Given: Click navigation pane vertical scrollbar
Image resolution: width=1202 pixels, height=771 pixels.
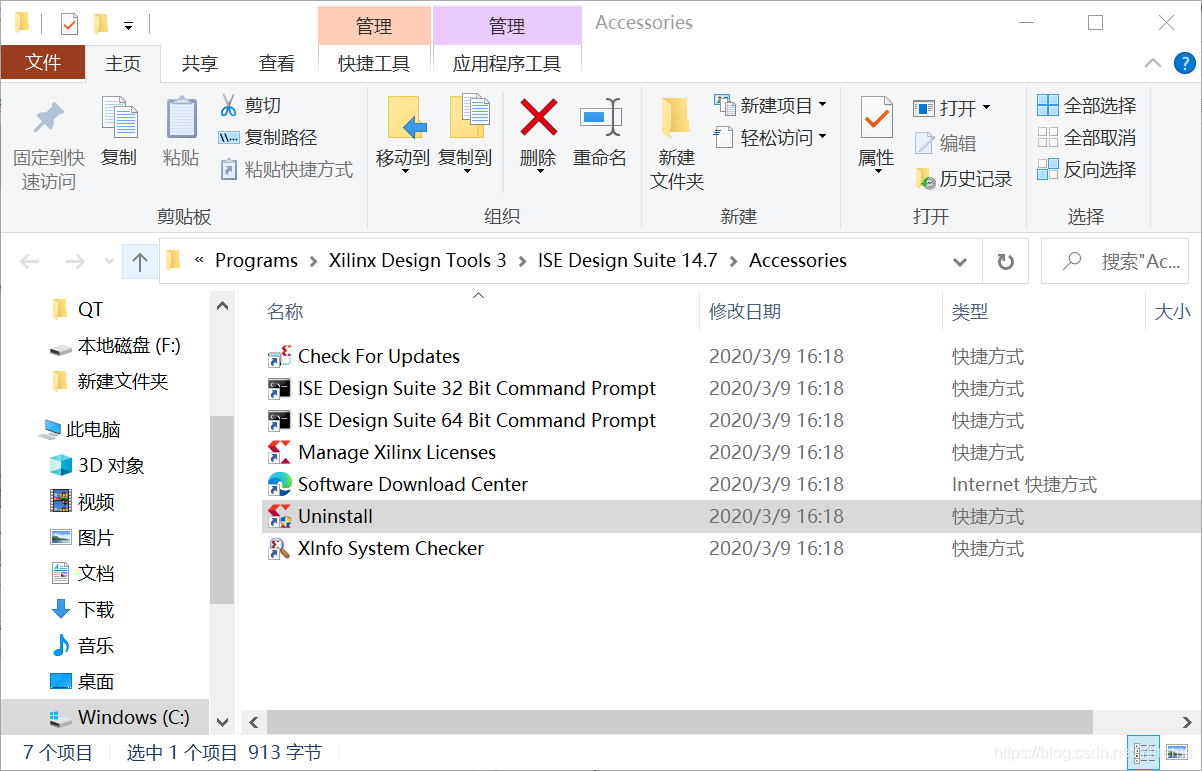Looking at the screenshot, I should pos(222,510).
